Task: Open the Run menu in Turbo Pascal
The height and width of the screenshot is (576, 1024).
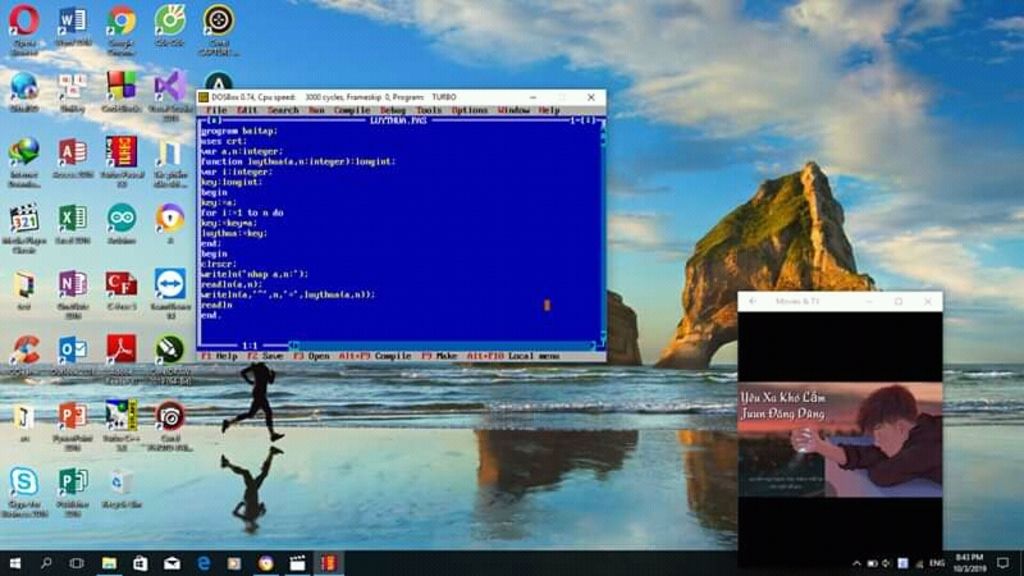Action: click(317, 110)
